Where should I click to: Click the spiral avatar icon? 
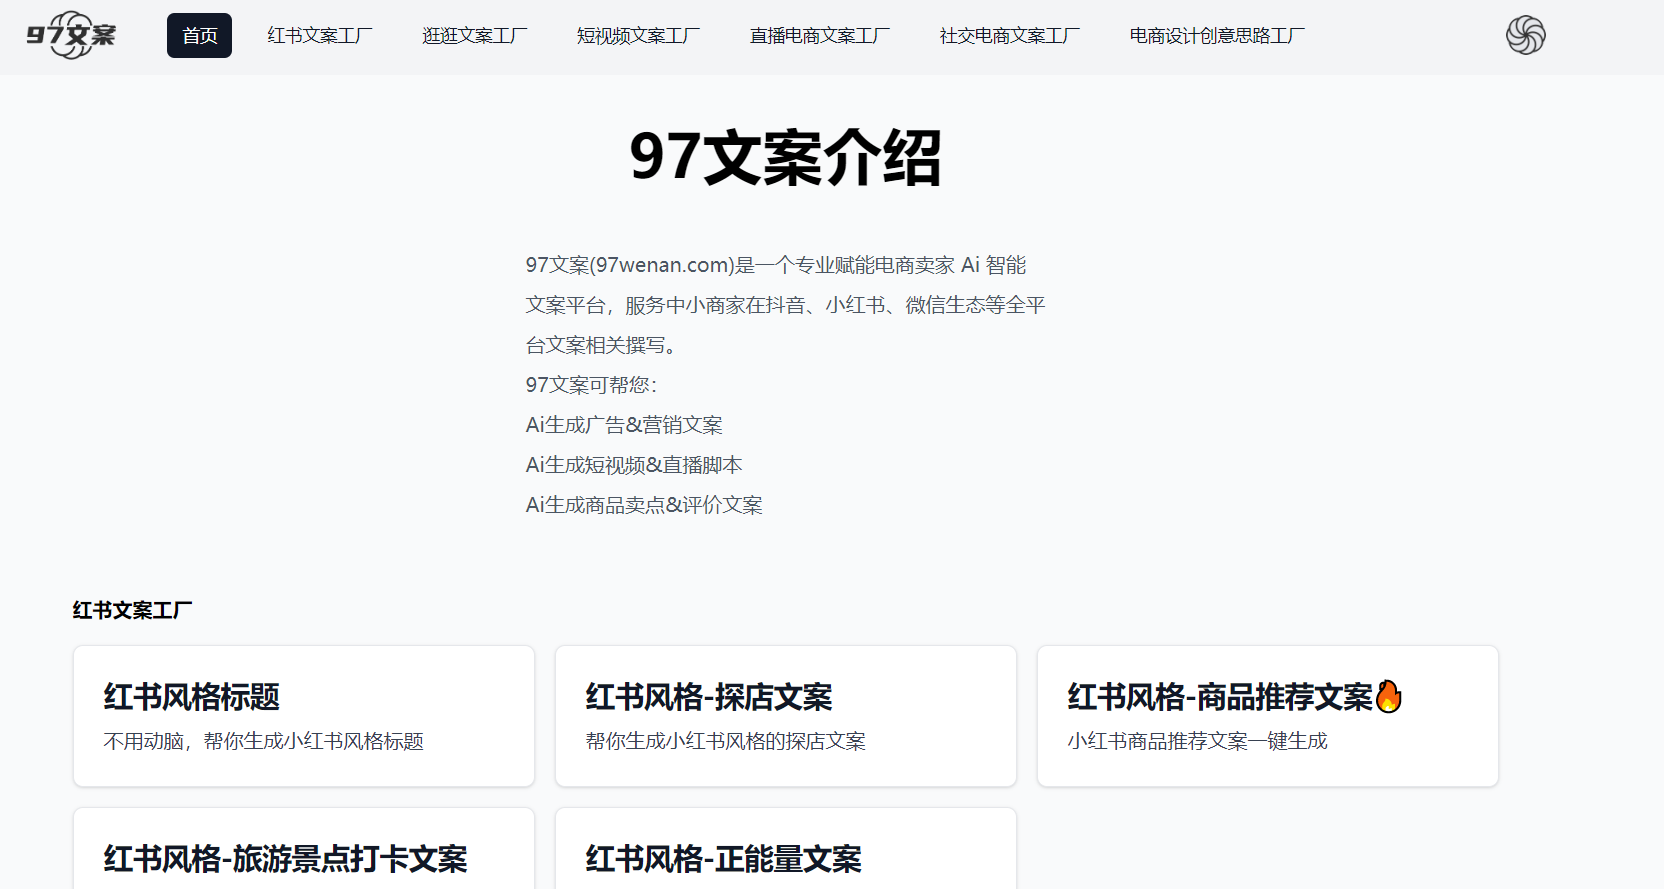1525,36
